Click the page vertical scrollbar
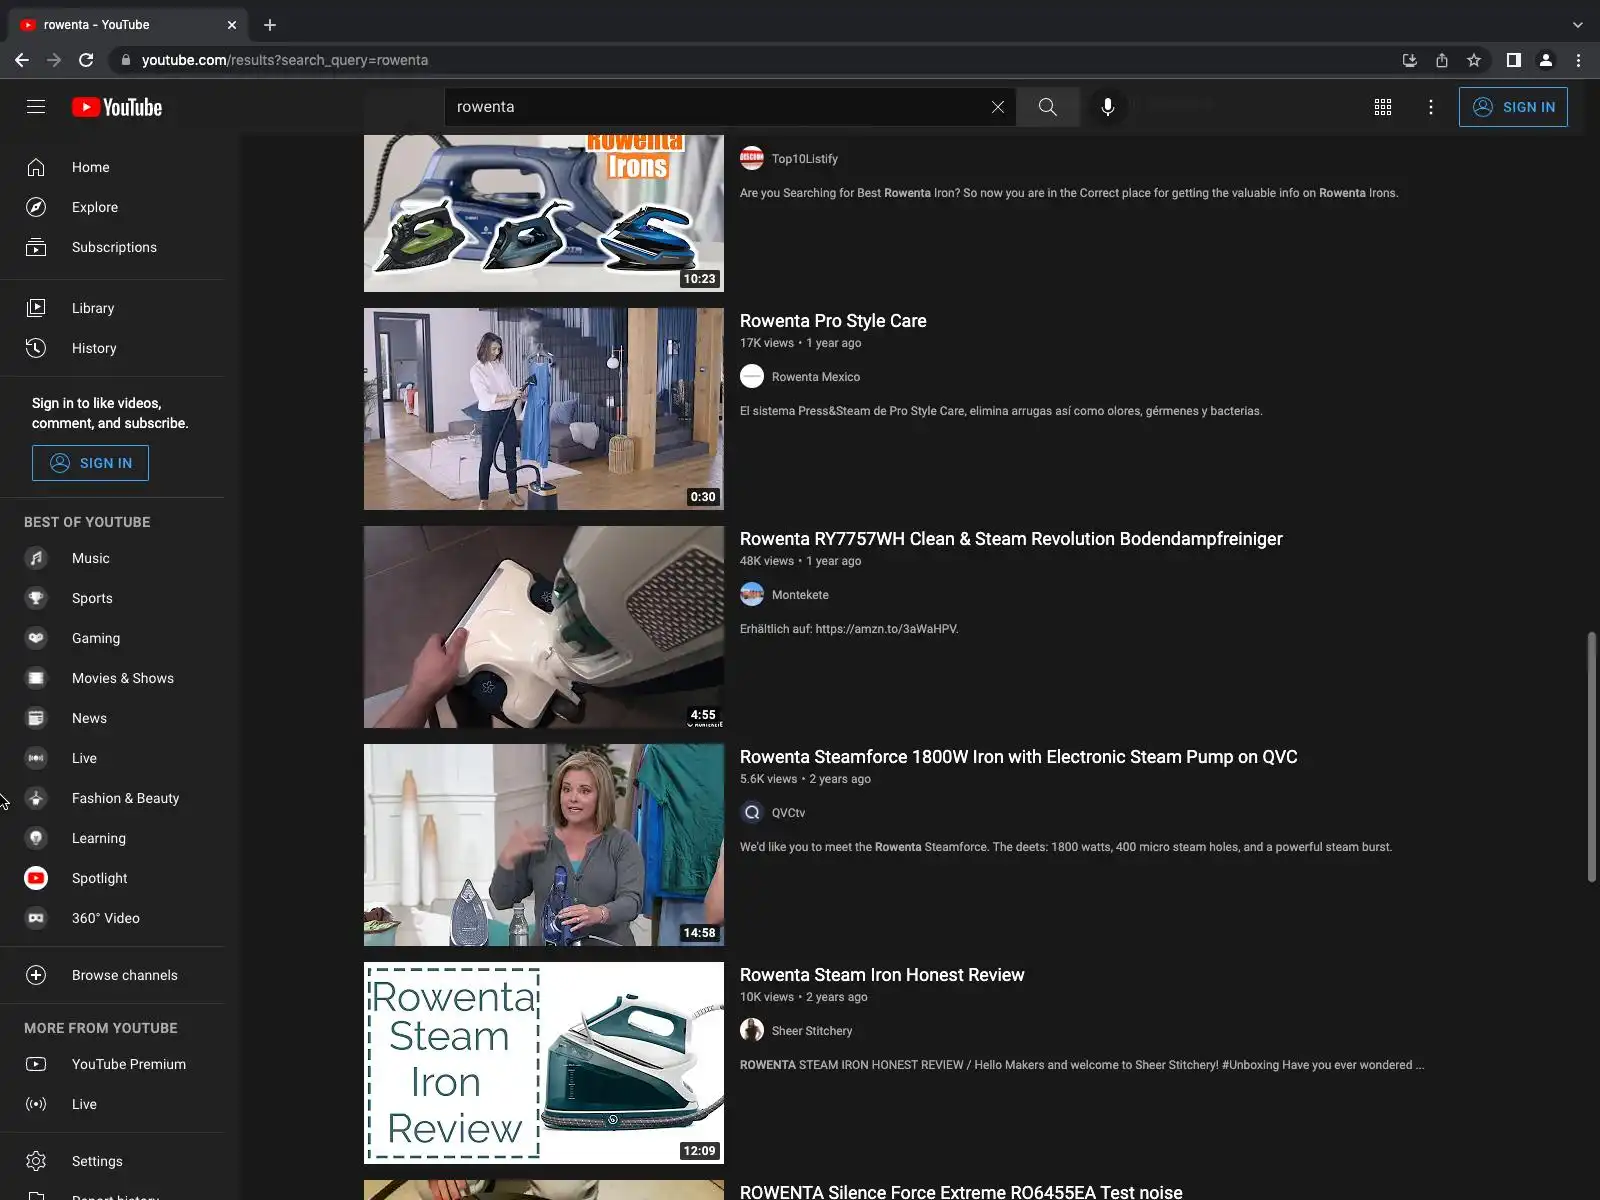The height and width of the screenshot is (1200, 1600). point(1592,757)
